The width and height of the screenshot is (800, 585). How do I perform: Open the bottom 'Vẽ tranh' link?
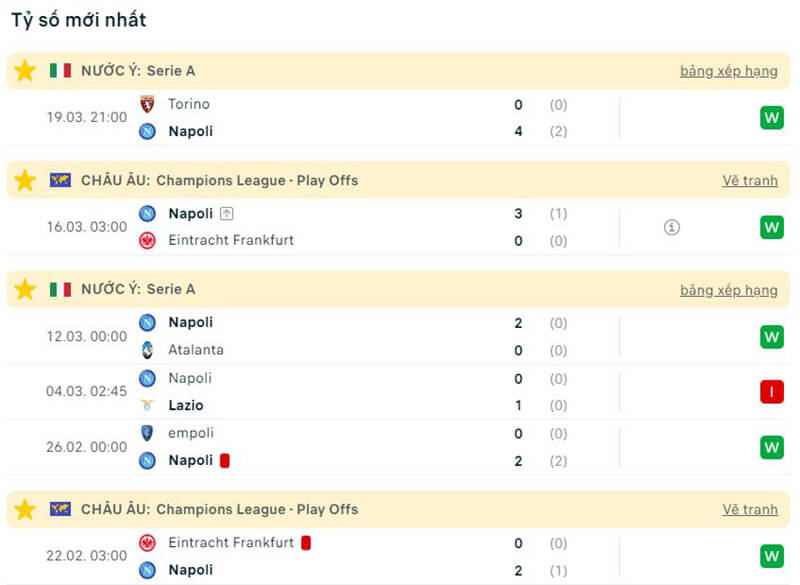[x=750, y=509]
